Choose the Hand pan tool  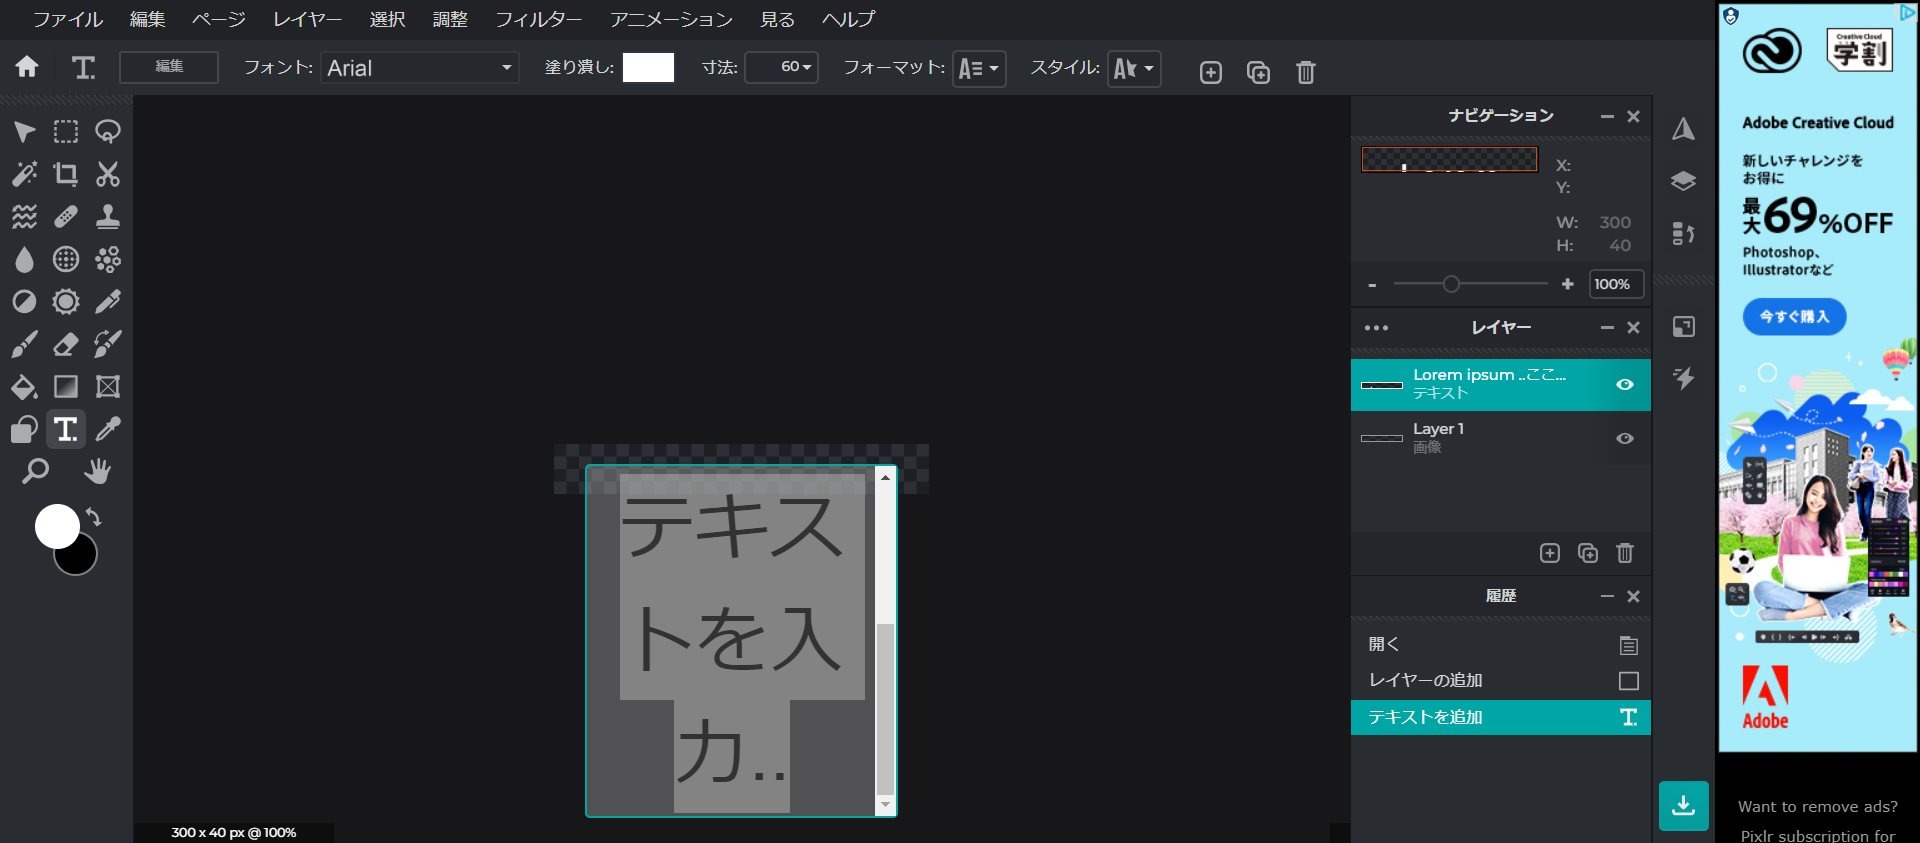(x=97, y=471)
